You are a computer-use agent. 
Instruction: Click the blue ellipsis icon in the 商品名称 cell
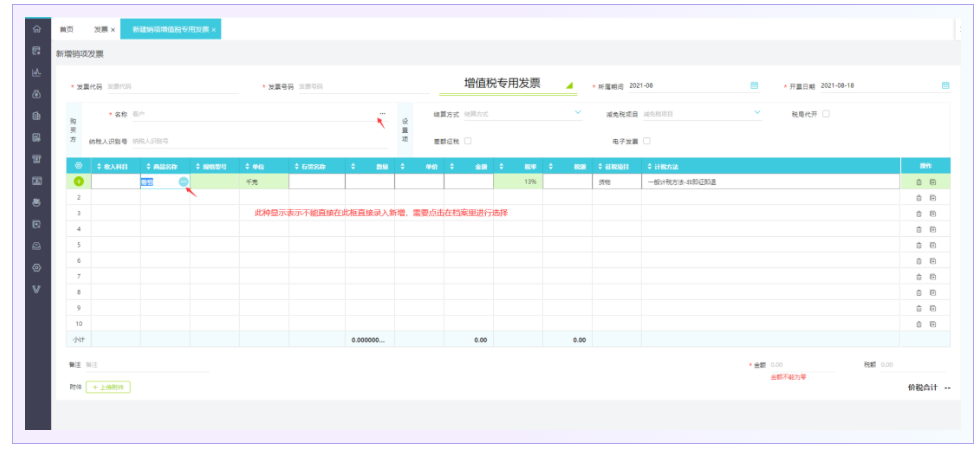pyautogui.click(x=183, y=182)
